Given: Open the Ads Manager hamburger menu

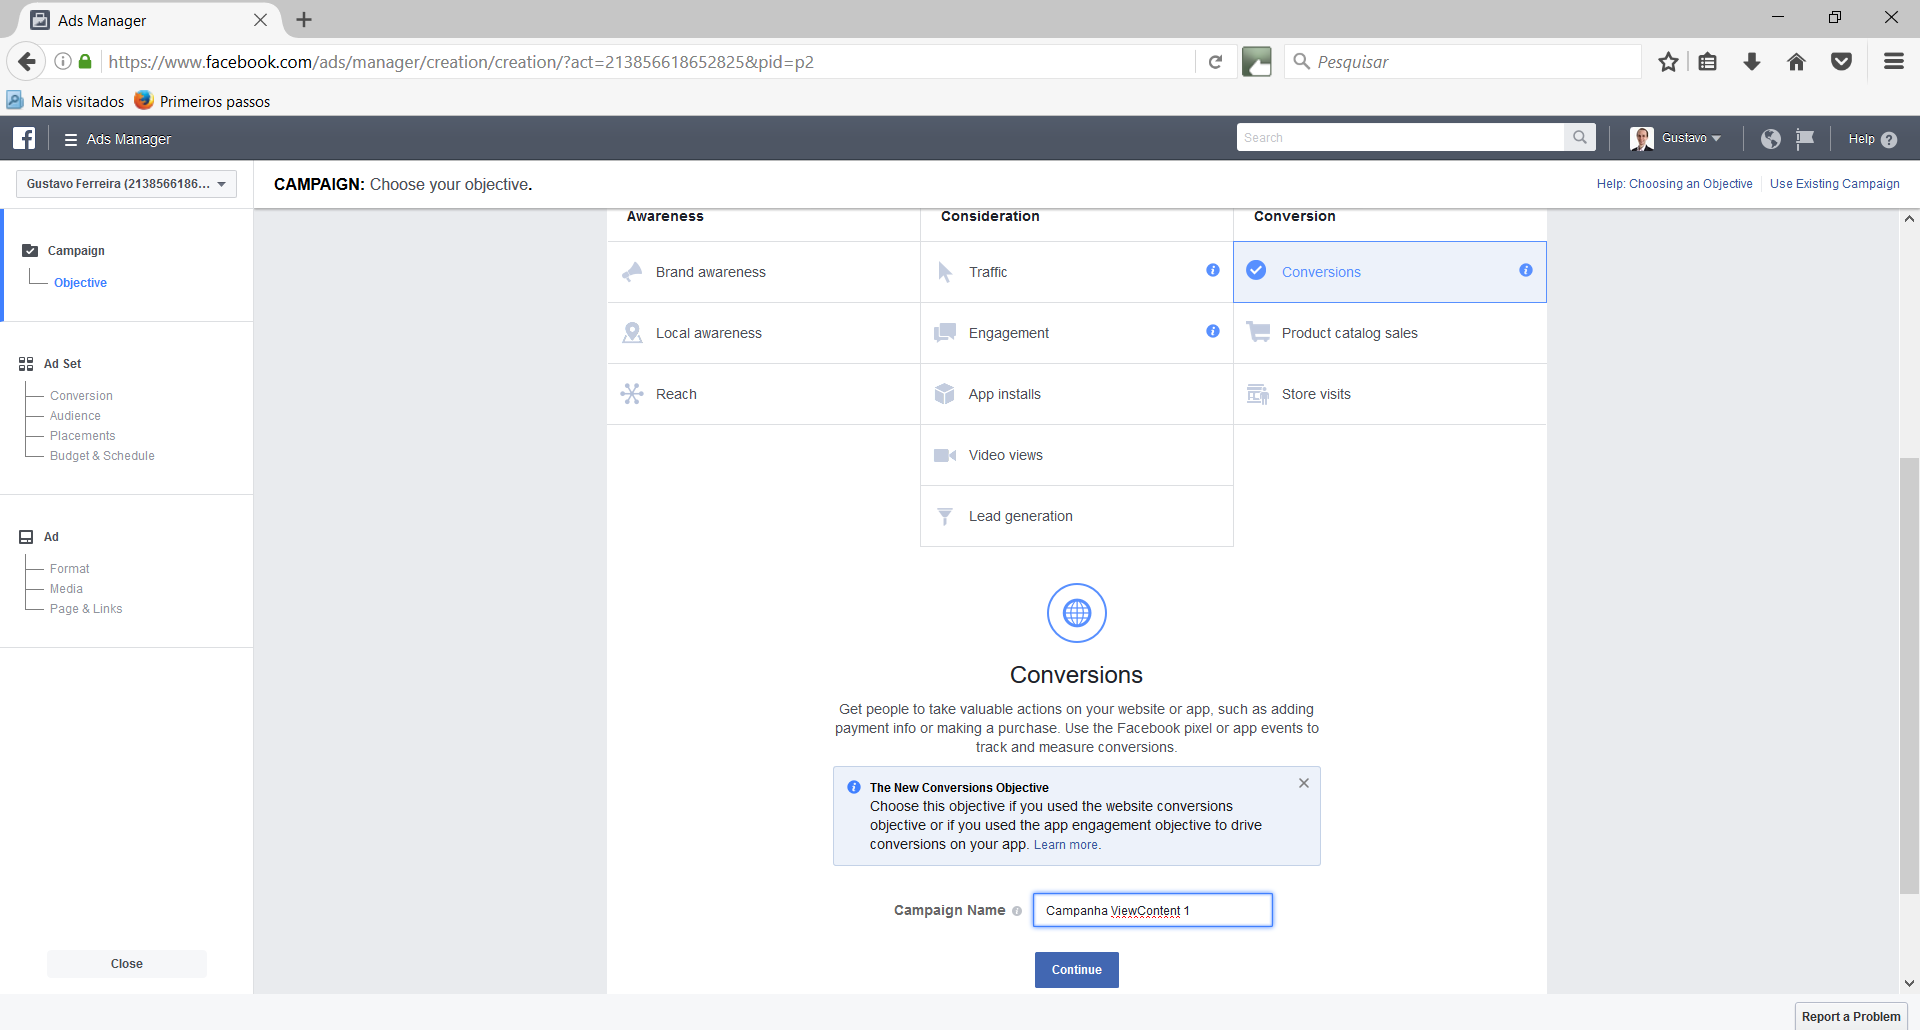Looking at the screenshot, I should pyautogui.click(x=71, y=139).
